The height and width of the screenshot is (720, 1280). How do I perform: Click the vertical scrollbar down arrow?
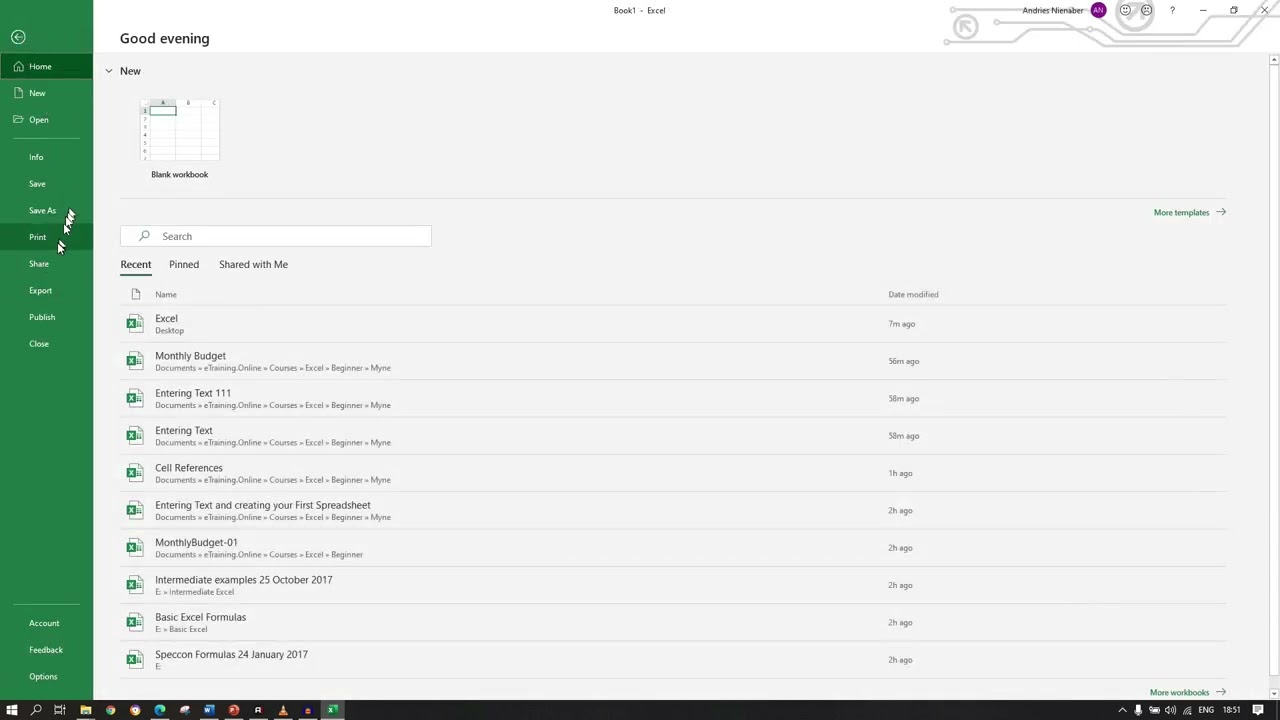[1274, 693]
